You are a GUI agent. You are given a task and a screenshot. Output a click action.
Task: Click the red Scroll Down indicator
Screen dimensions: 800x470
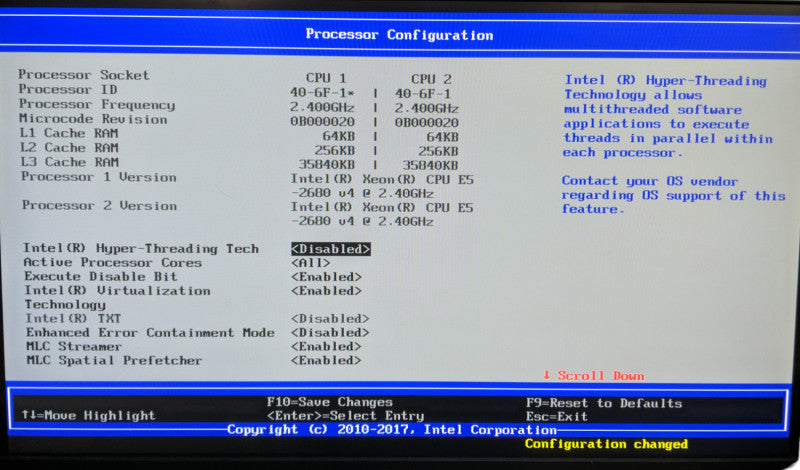tap(593, 376)
